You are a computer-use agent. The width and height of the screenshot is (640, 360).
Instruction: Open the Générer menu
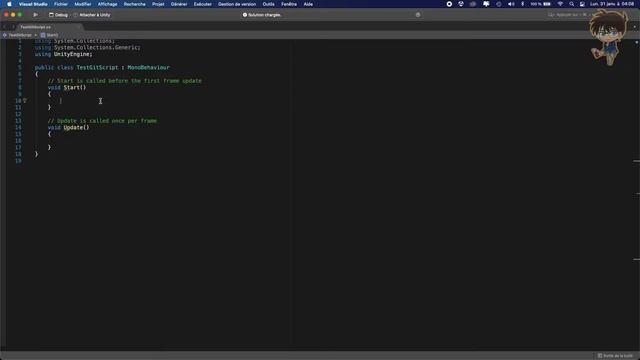(x=179, y=4)
